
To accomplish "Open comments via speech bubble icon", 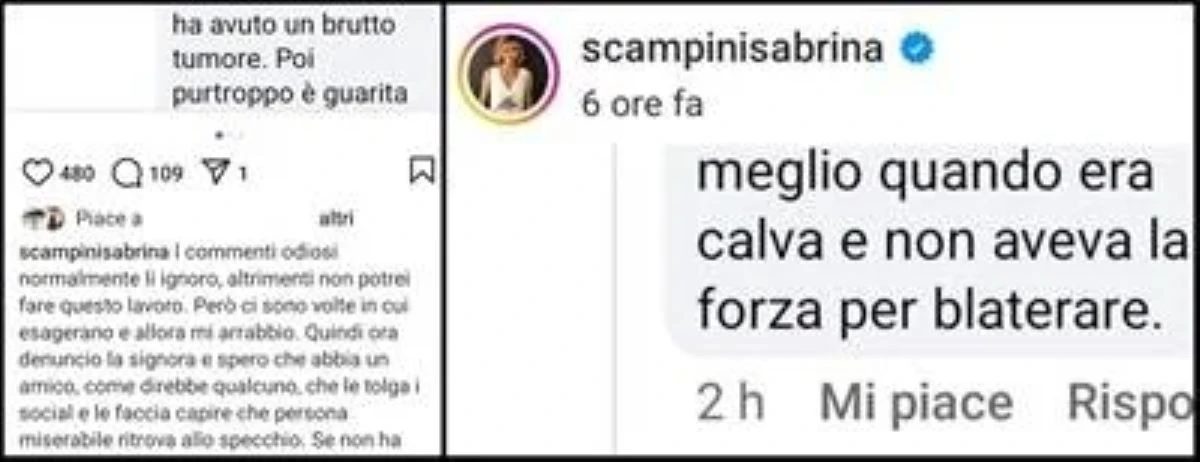I will pyautogui.click(x=126, y=173).
